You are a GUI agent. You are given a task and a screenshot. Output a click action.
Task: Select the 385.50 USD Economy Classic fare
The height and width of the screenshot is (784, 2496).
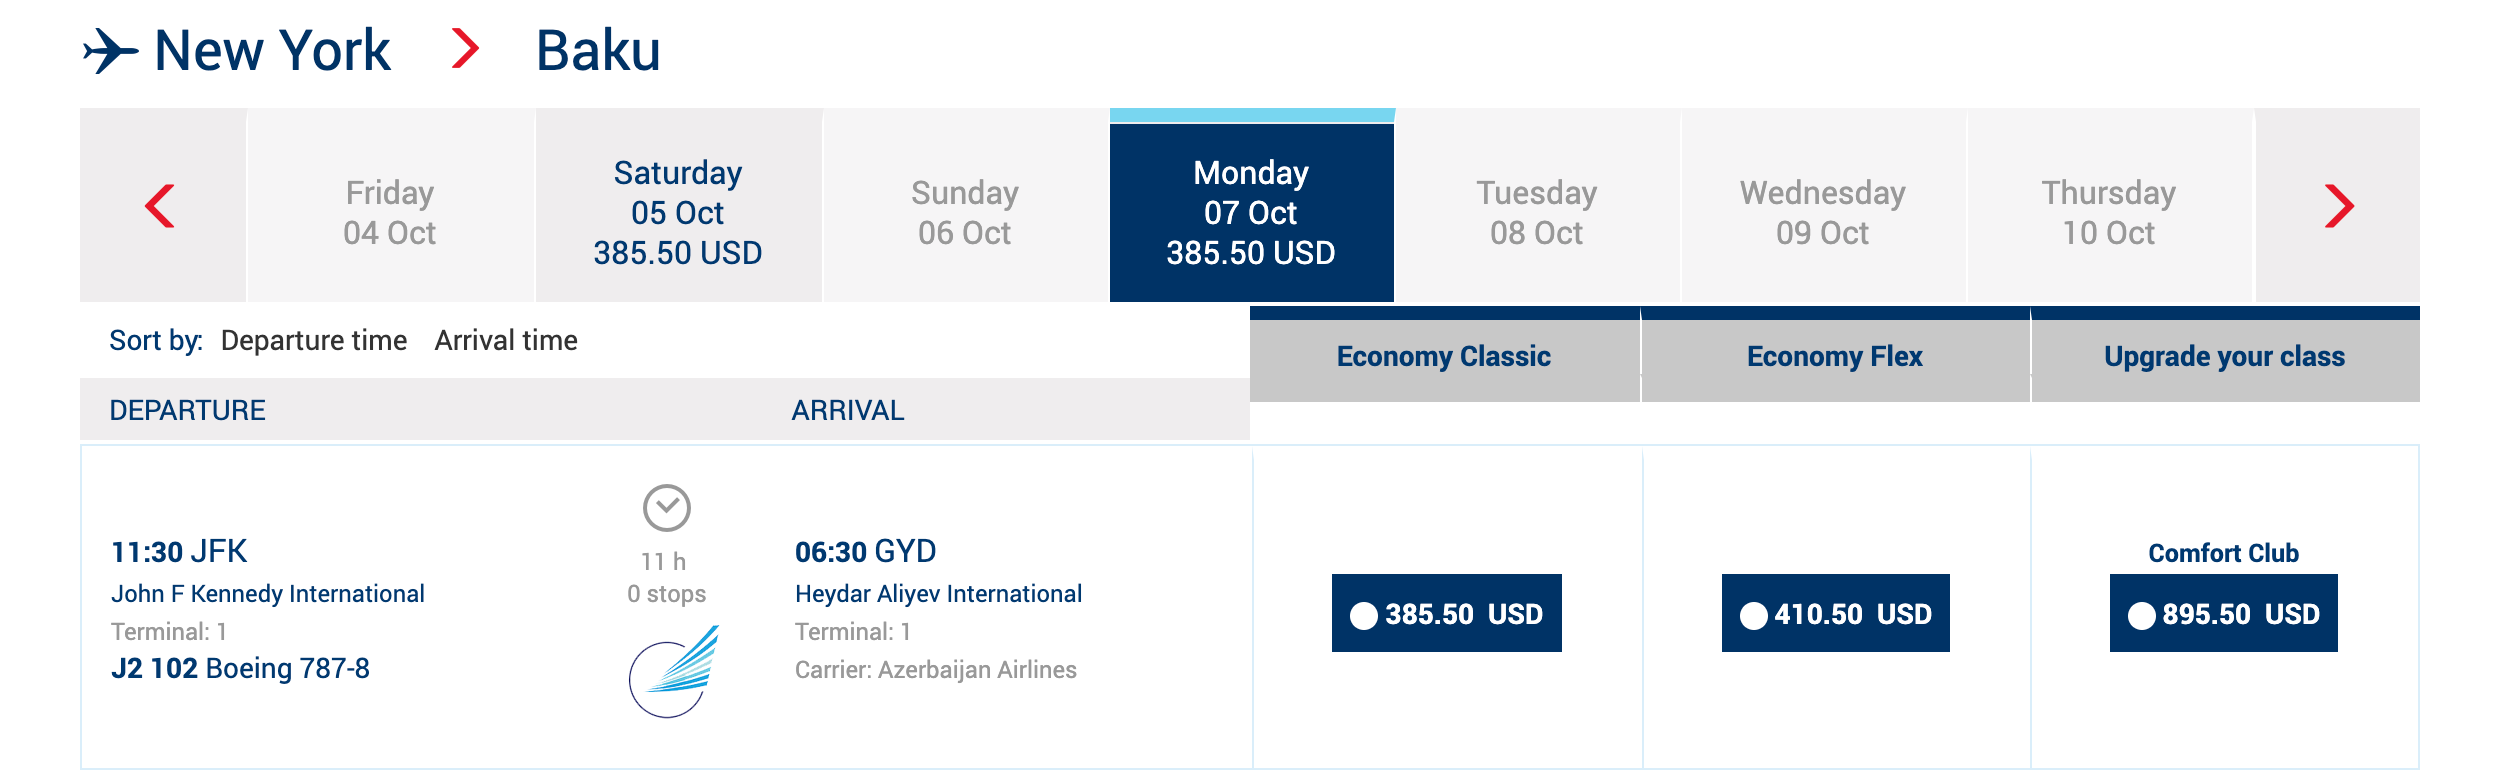coord(1446,613)
